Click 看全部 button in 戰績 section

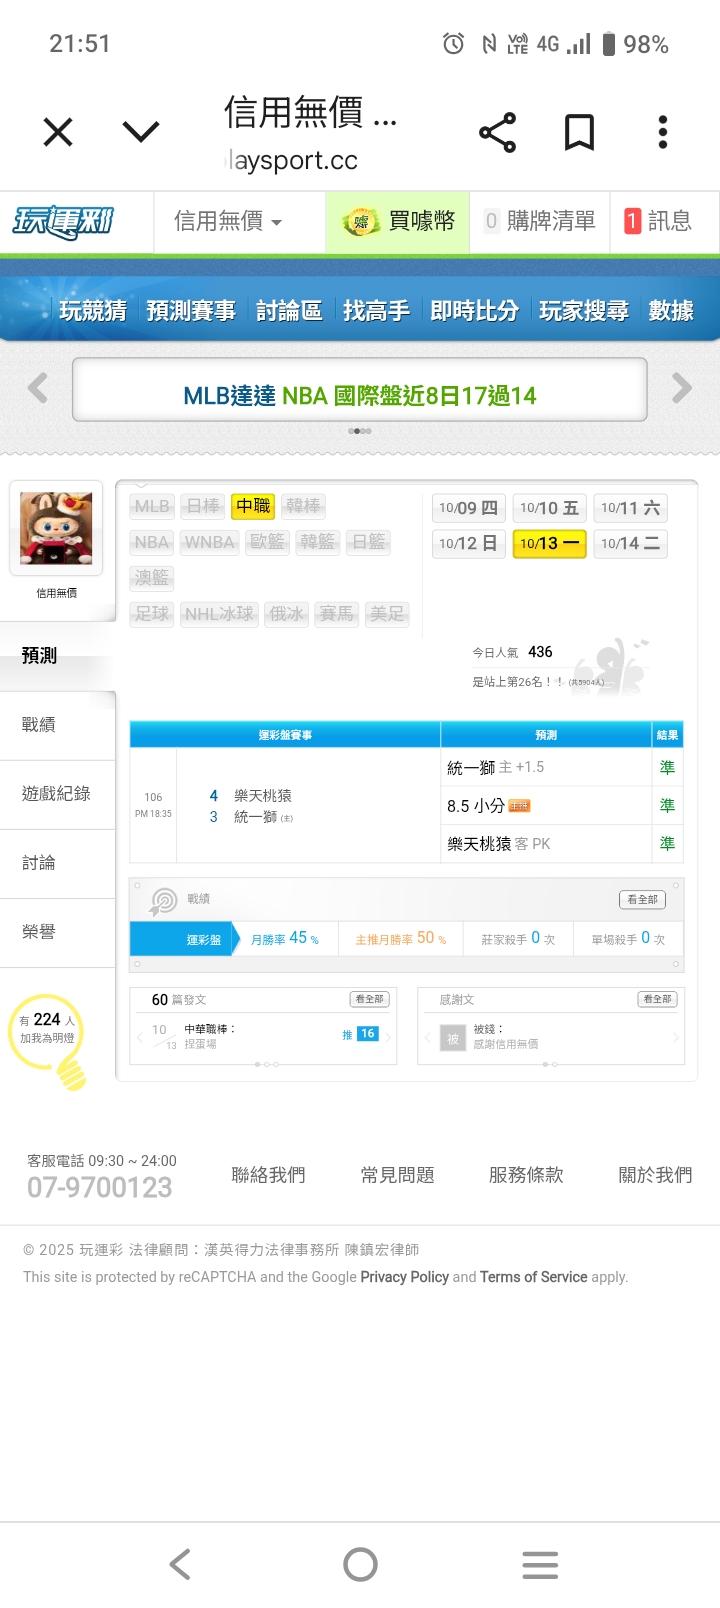[x=642, y=899]
